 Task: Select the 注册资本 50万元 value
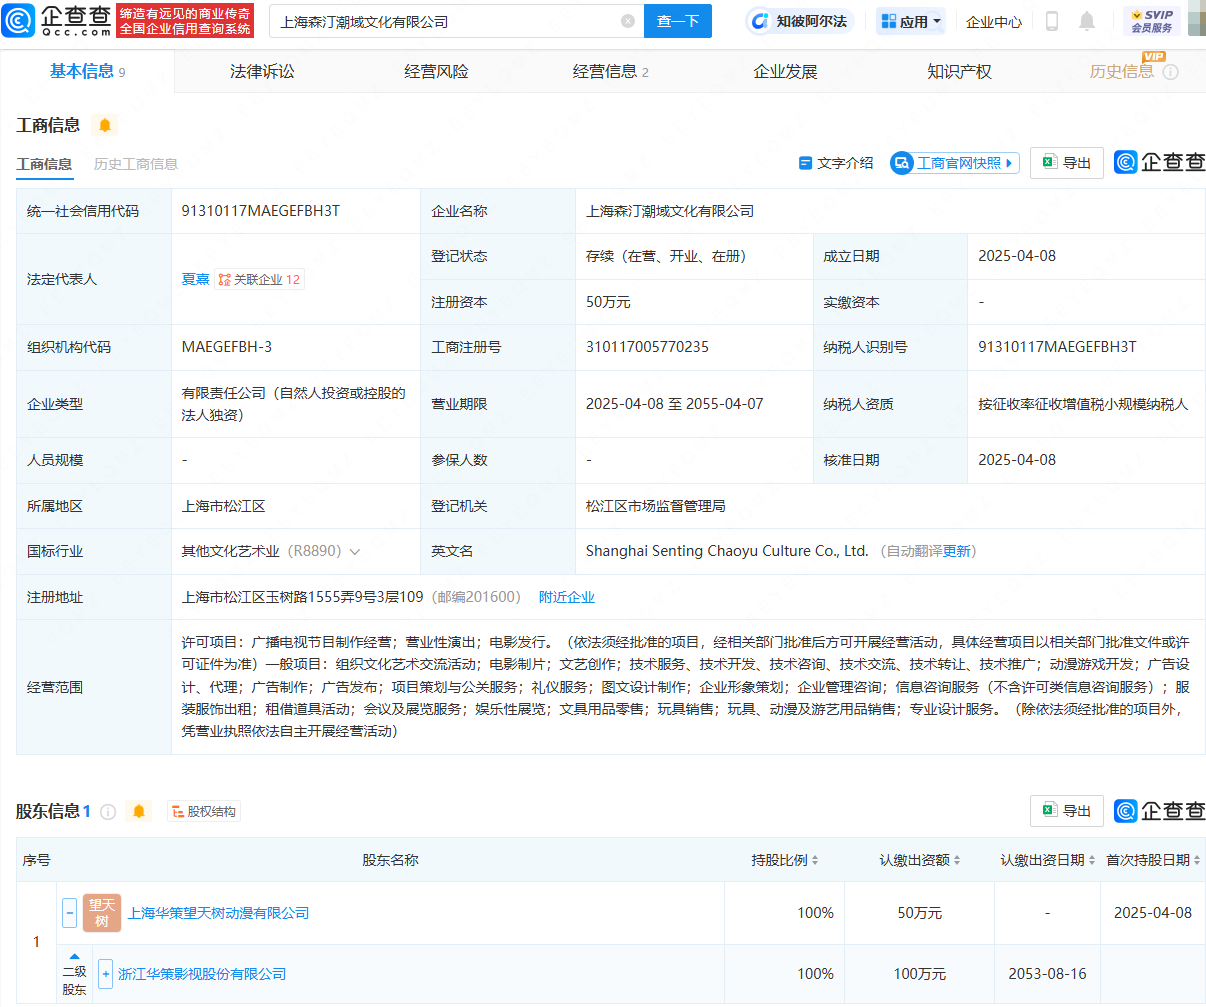click(x=608, y=302)
